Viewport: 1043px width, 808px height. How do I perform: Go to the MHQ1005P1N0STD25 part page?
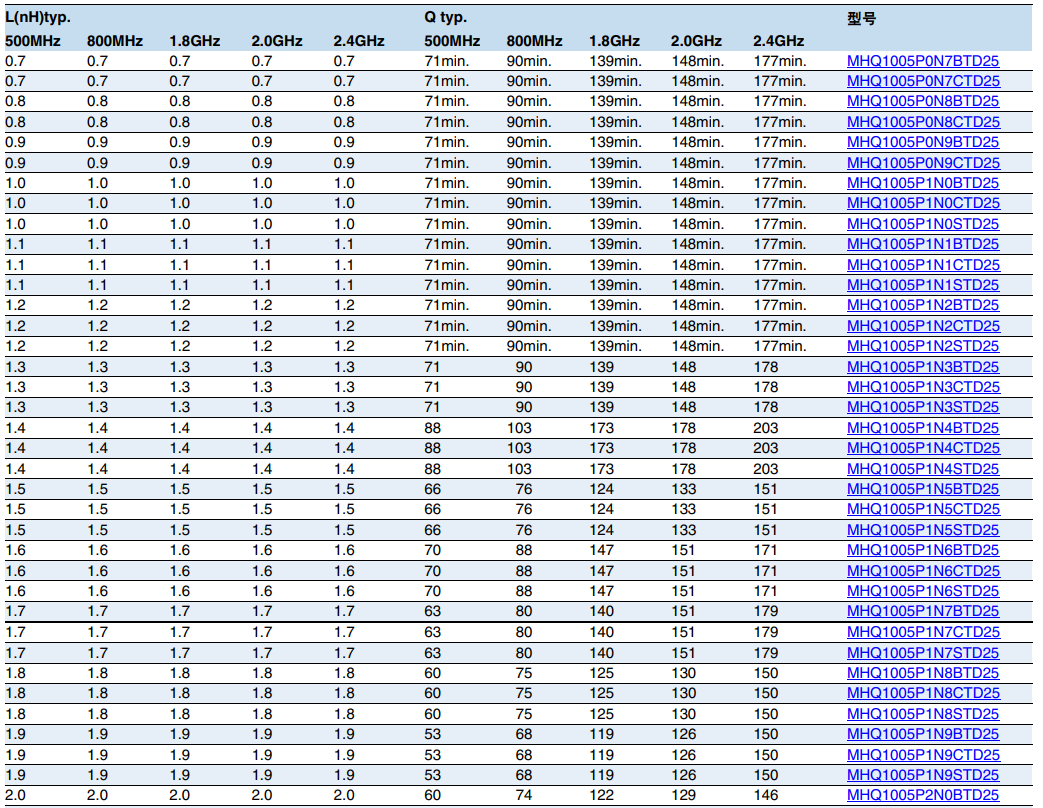(x=923, y=224)
